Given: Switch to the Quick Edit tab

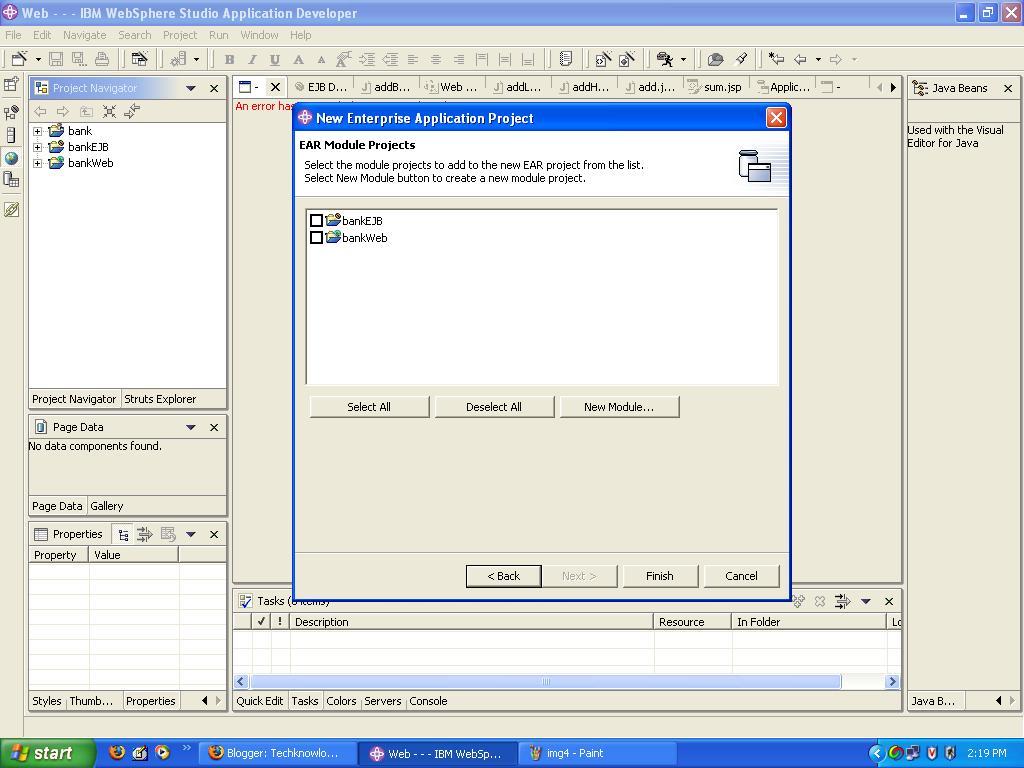Looking at the screenshot, I should pyautogui.click(x=259, y=701).
